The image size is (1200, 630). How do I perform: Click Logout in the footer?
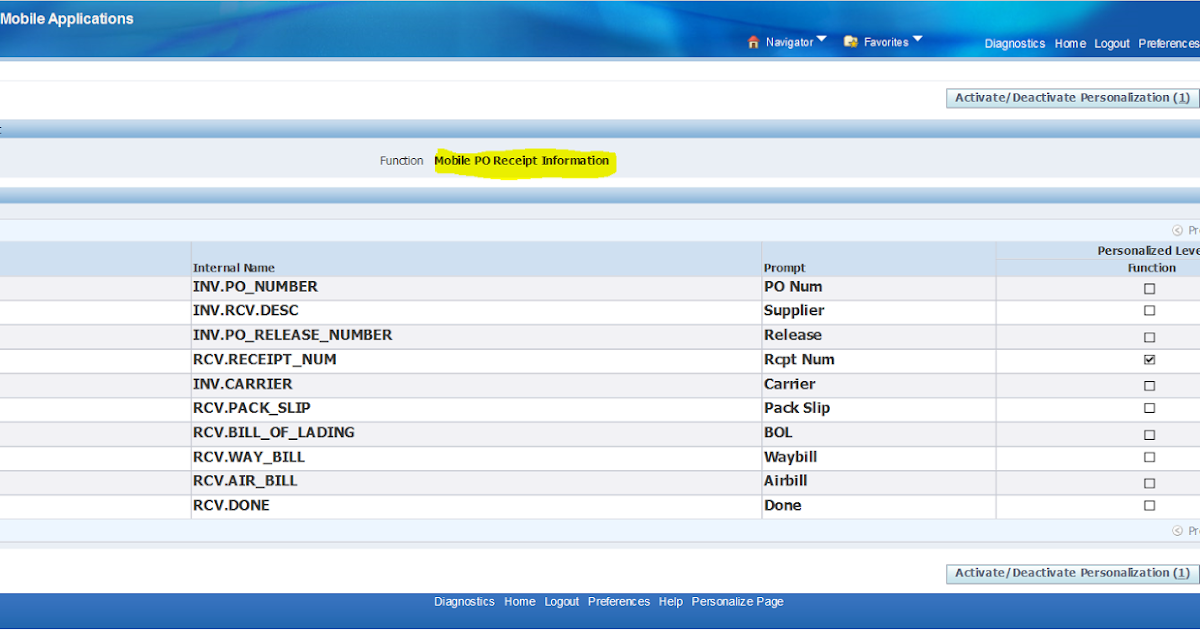tap(561, 601)
